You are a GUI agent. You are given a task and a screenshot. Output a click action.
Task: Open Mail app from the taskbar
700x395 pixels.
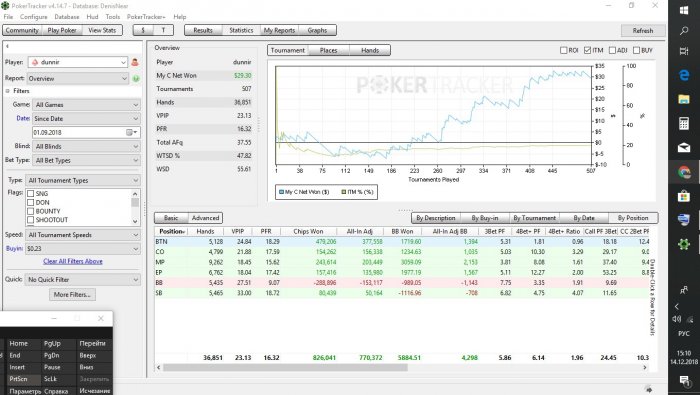pyautogui.click(x=683, y=148)
